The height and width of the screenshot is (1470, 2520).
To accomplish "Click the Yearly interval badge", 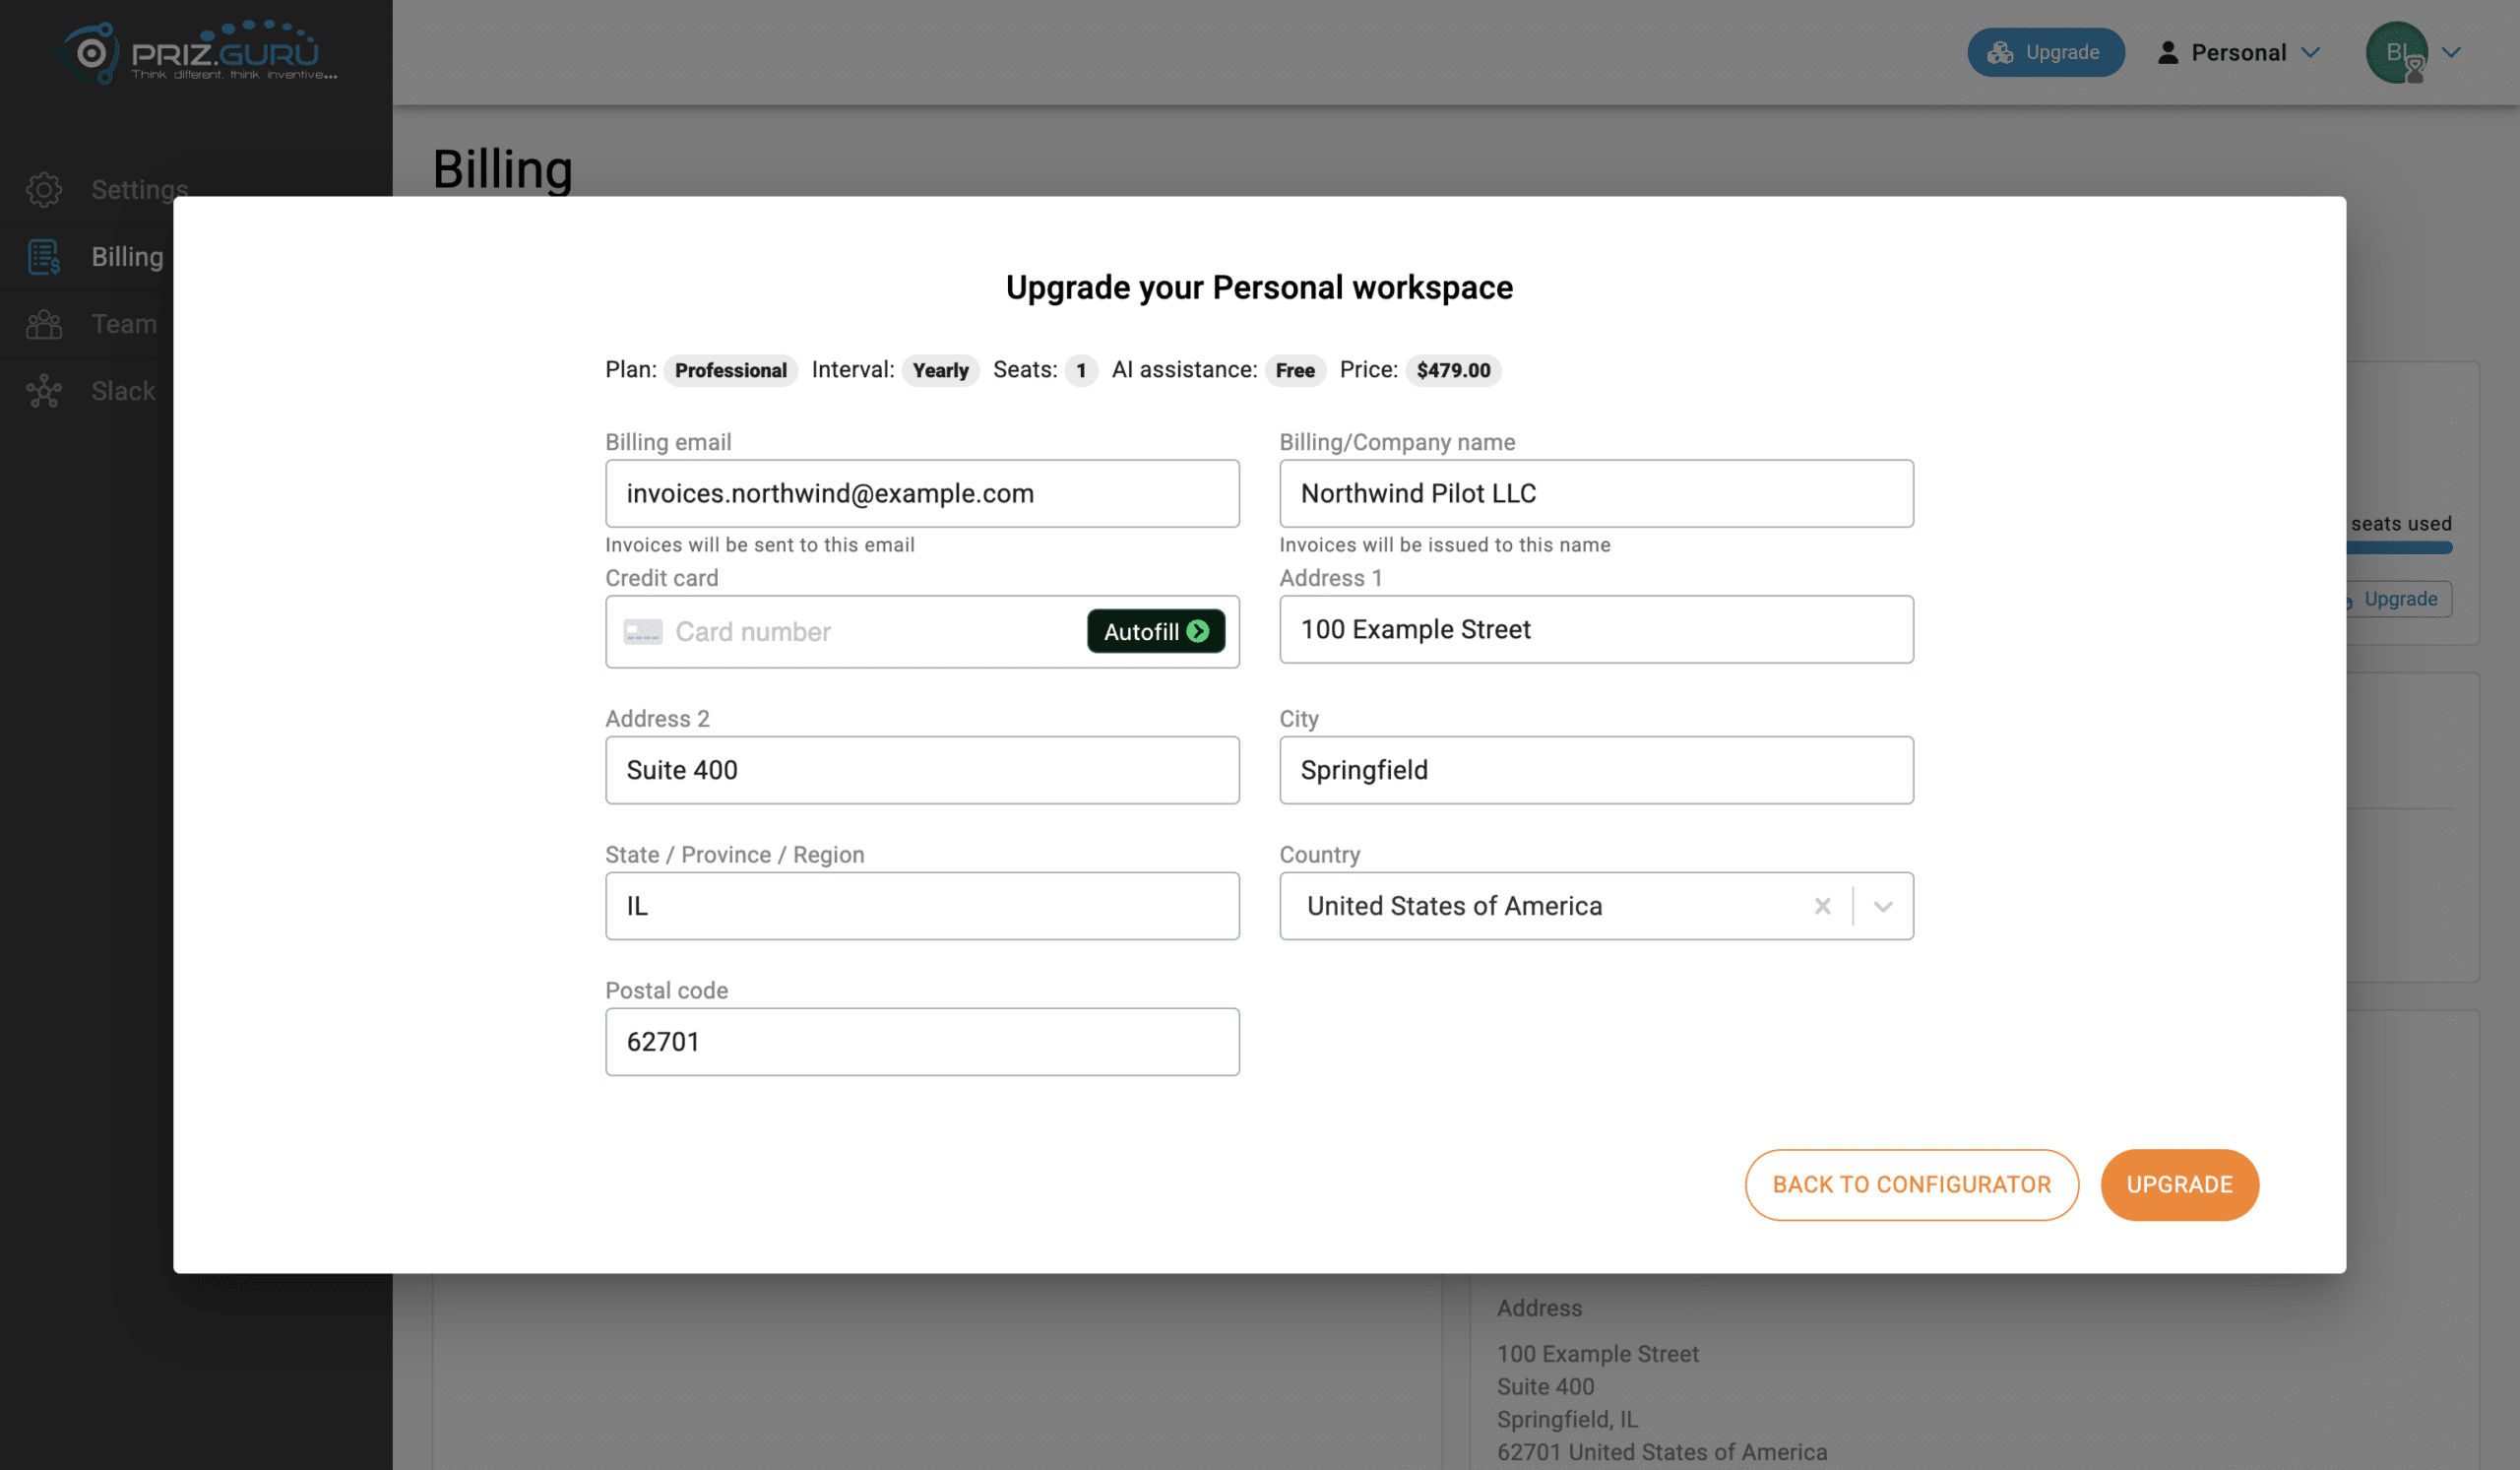I will pyautogui.click(x=940, y=370).
